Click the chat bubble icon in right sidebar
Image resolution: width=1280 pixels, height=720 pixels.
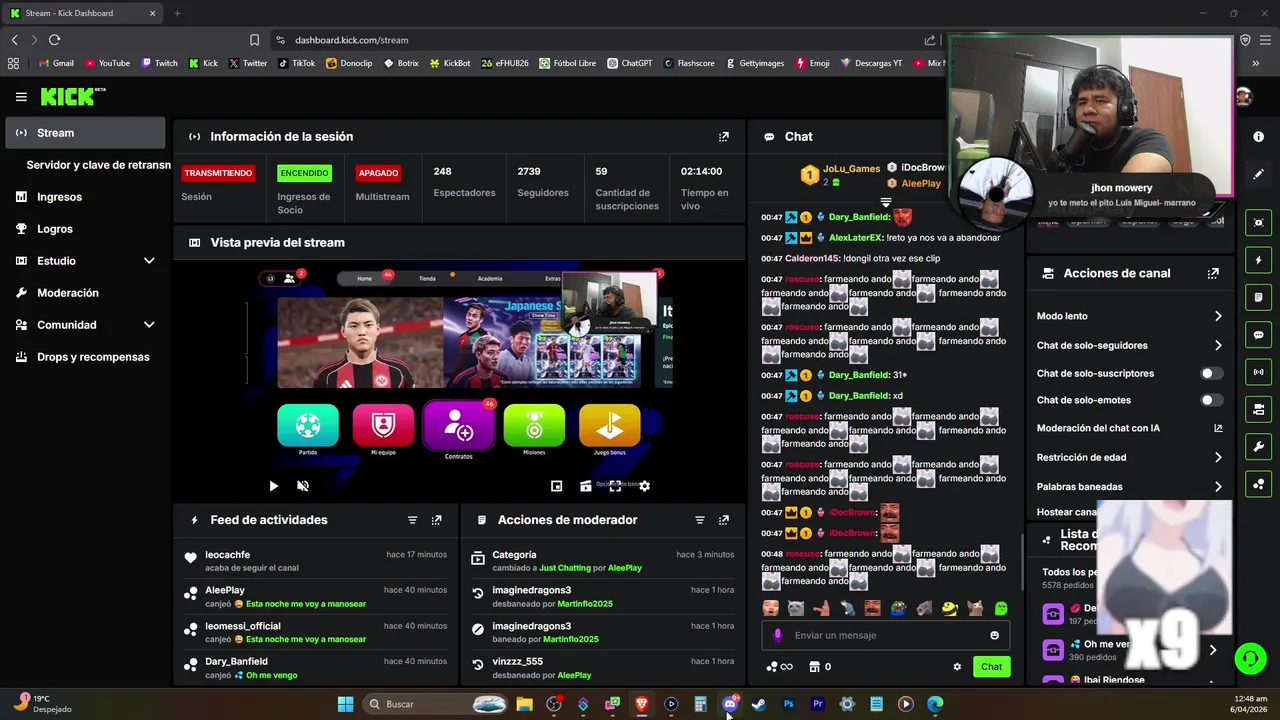(x=1258, y=335)
